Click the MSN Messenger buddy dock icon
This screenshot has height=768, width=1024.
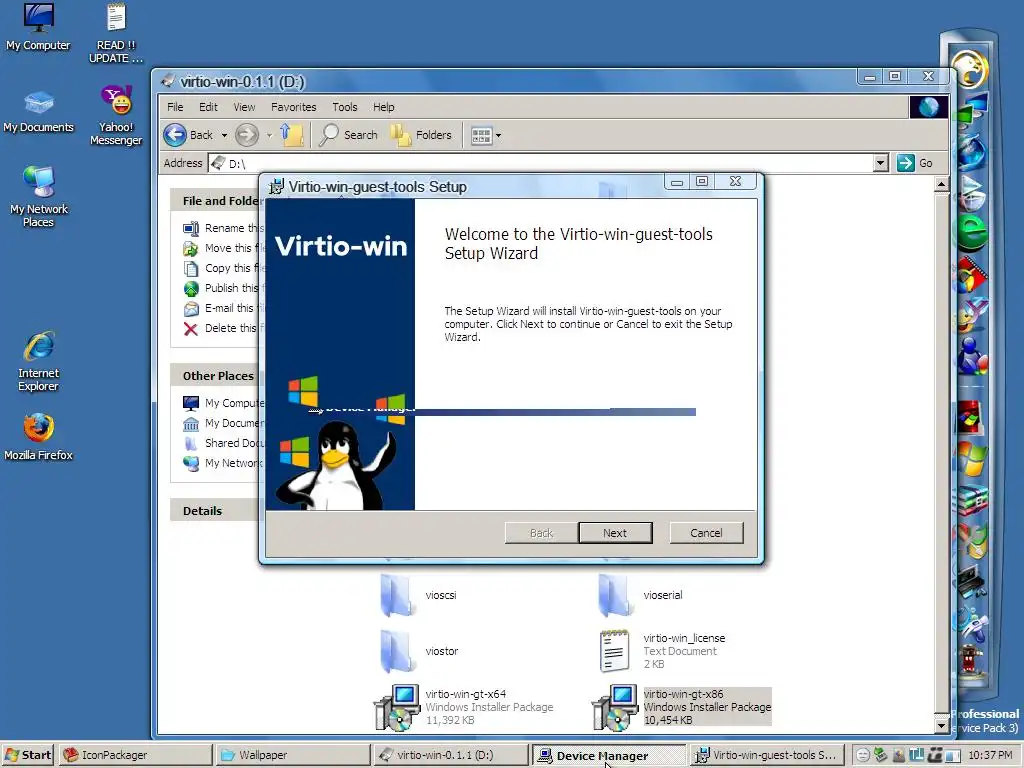(x=972, y=357)
